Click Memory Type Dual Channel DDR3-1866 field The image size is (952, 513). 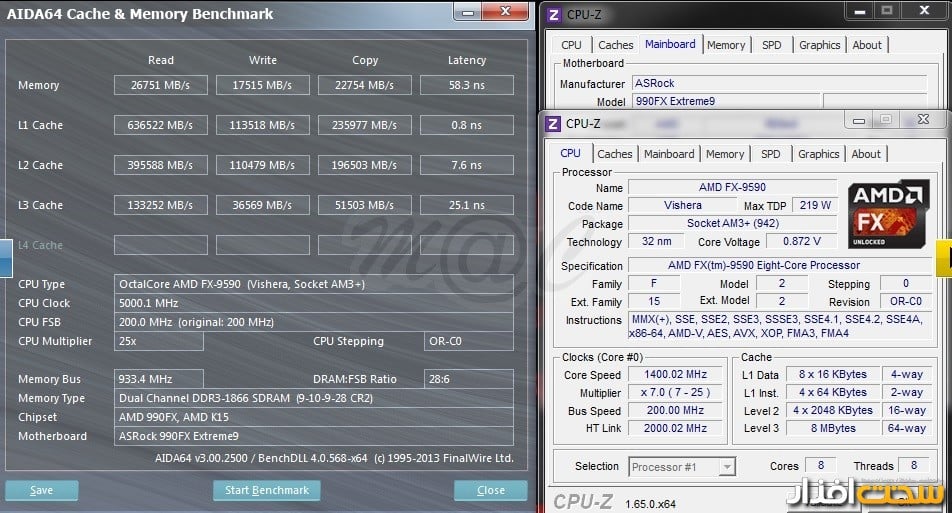[314, 398]
